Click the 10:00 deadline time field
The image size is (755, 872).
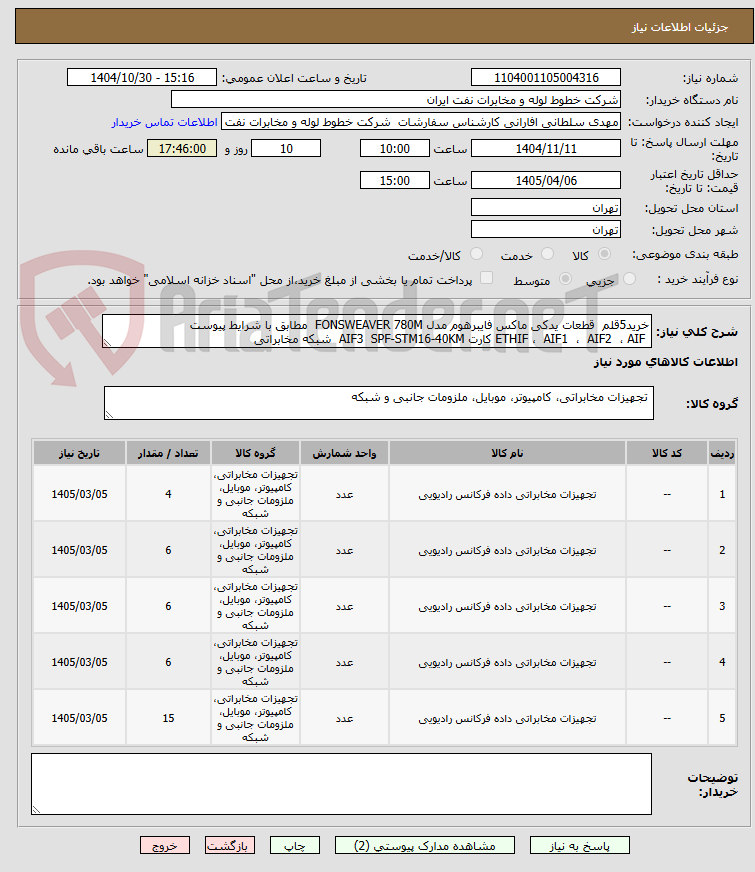point(395,148)
